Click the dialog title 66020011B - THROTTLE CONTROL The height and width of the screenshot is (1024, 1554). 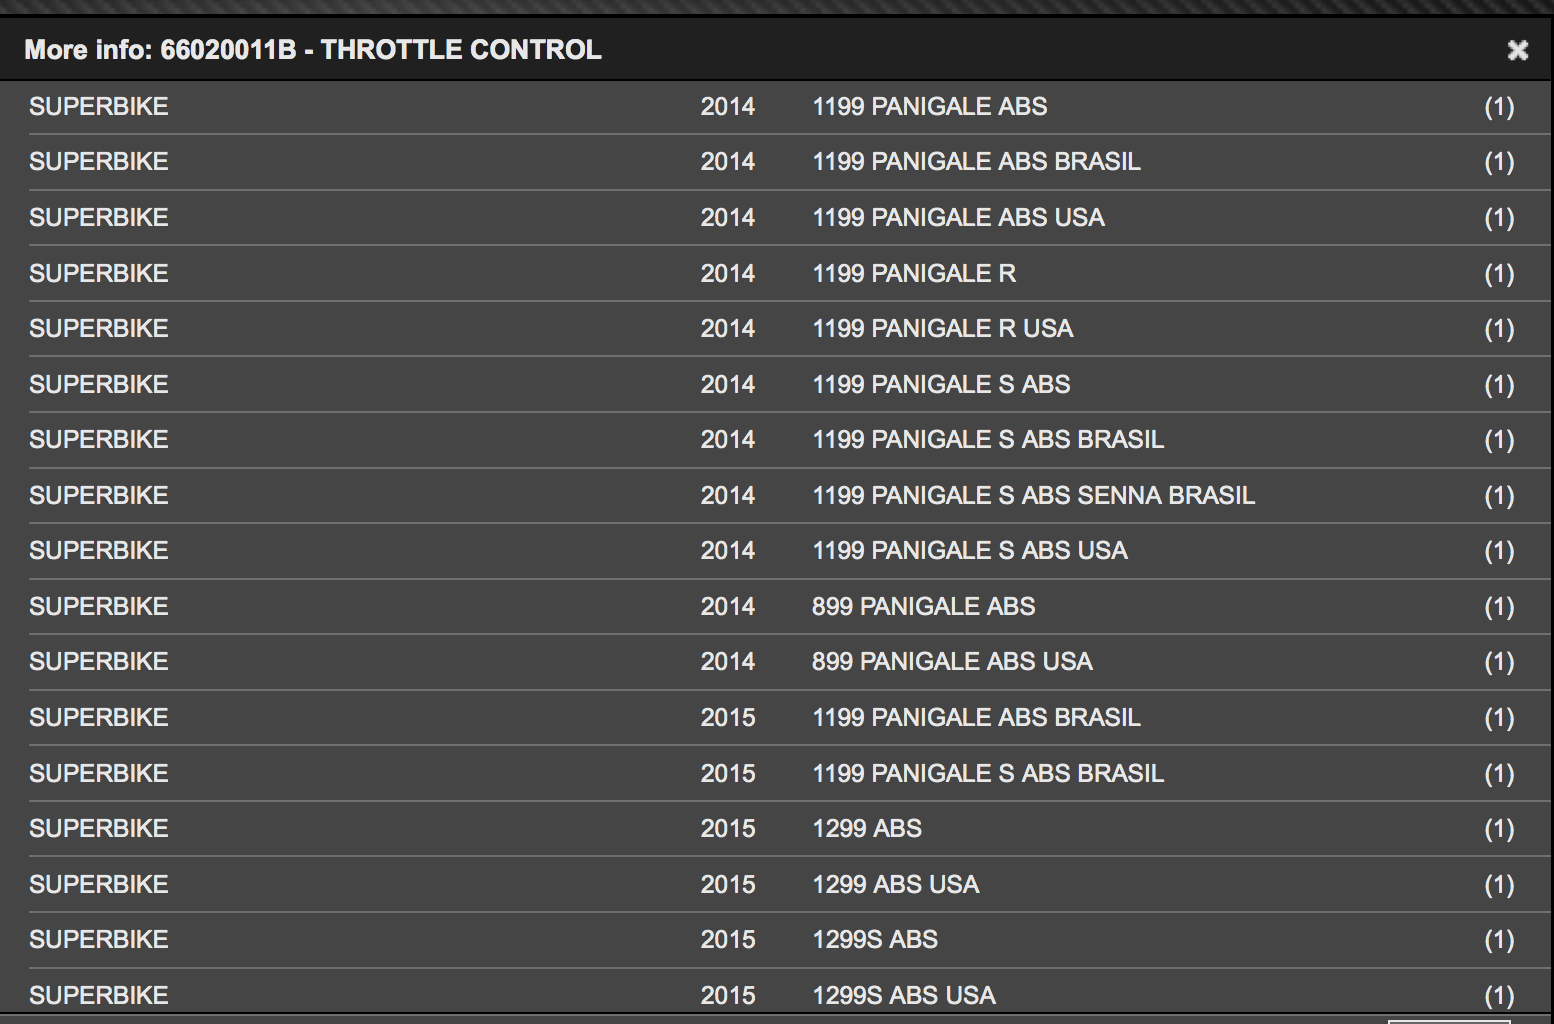click(x=380, y=50)
